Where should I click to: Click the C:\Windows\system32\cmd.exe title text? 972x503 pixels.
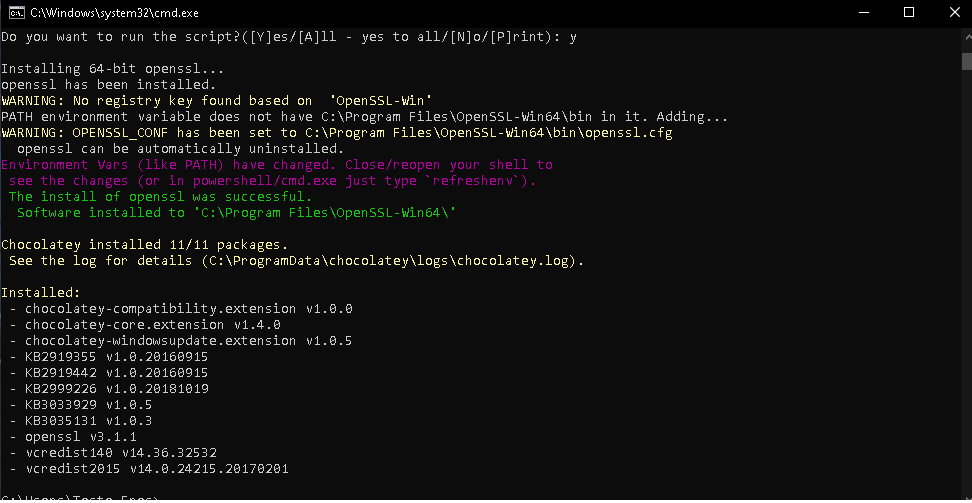pos(115,13)
